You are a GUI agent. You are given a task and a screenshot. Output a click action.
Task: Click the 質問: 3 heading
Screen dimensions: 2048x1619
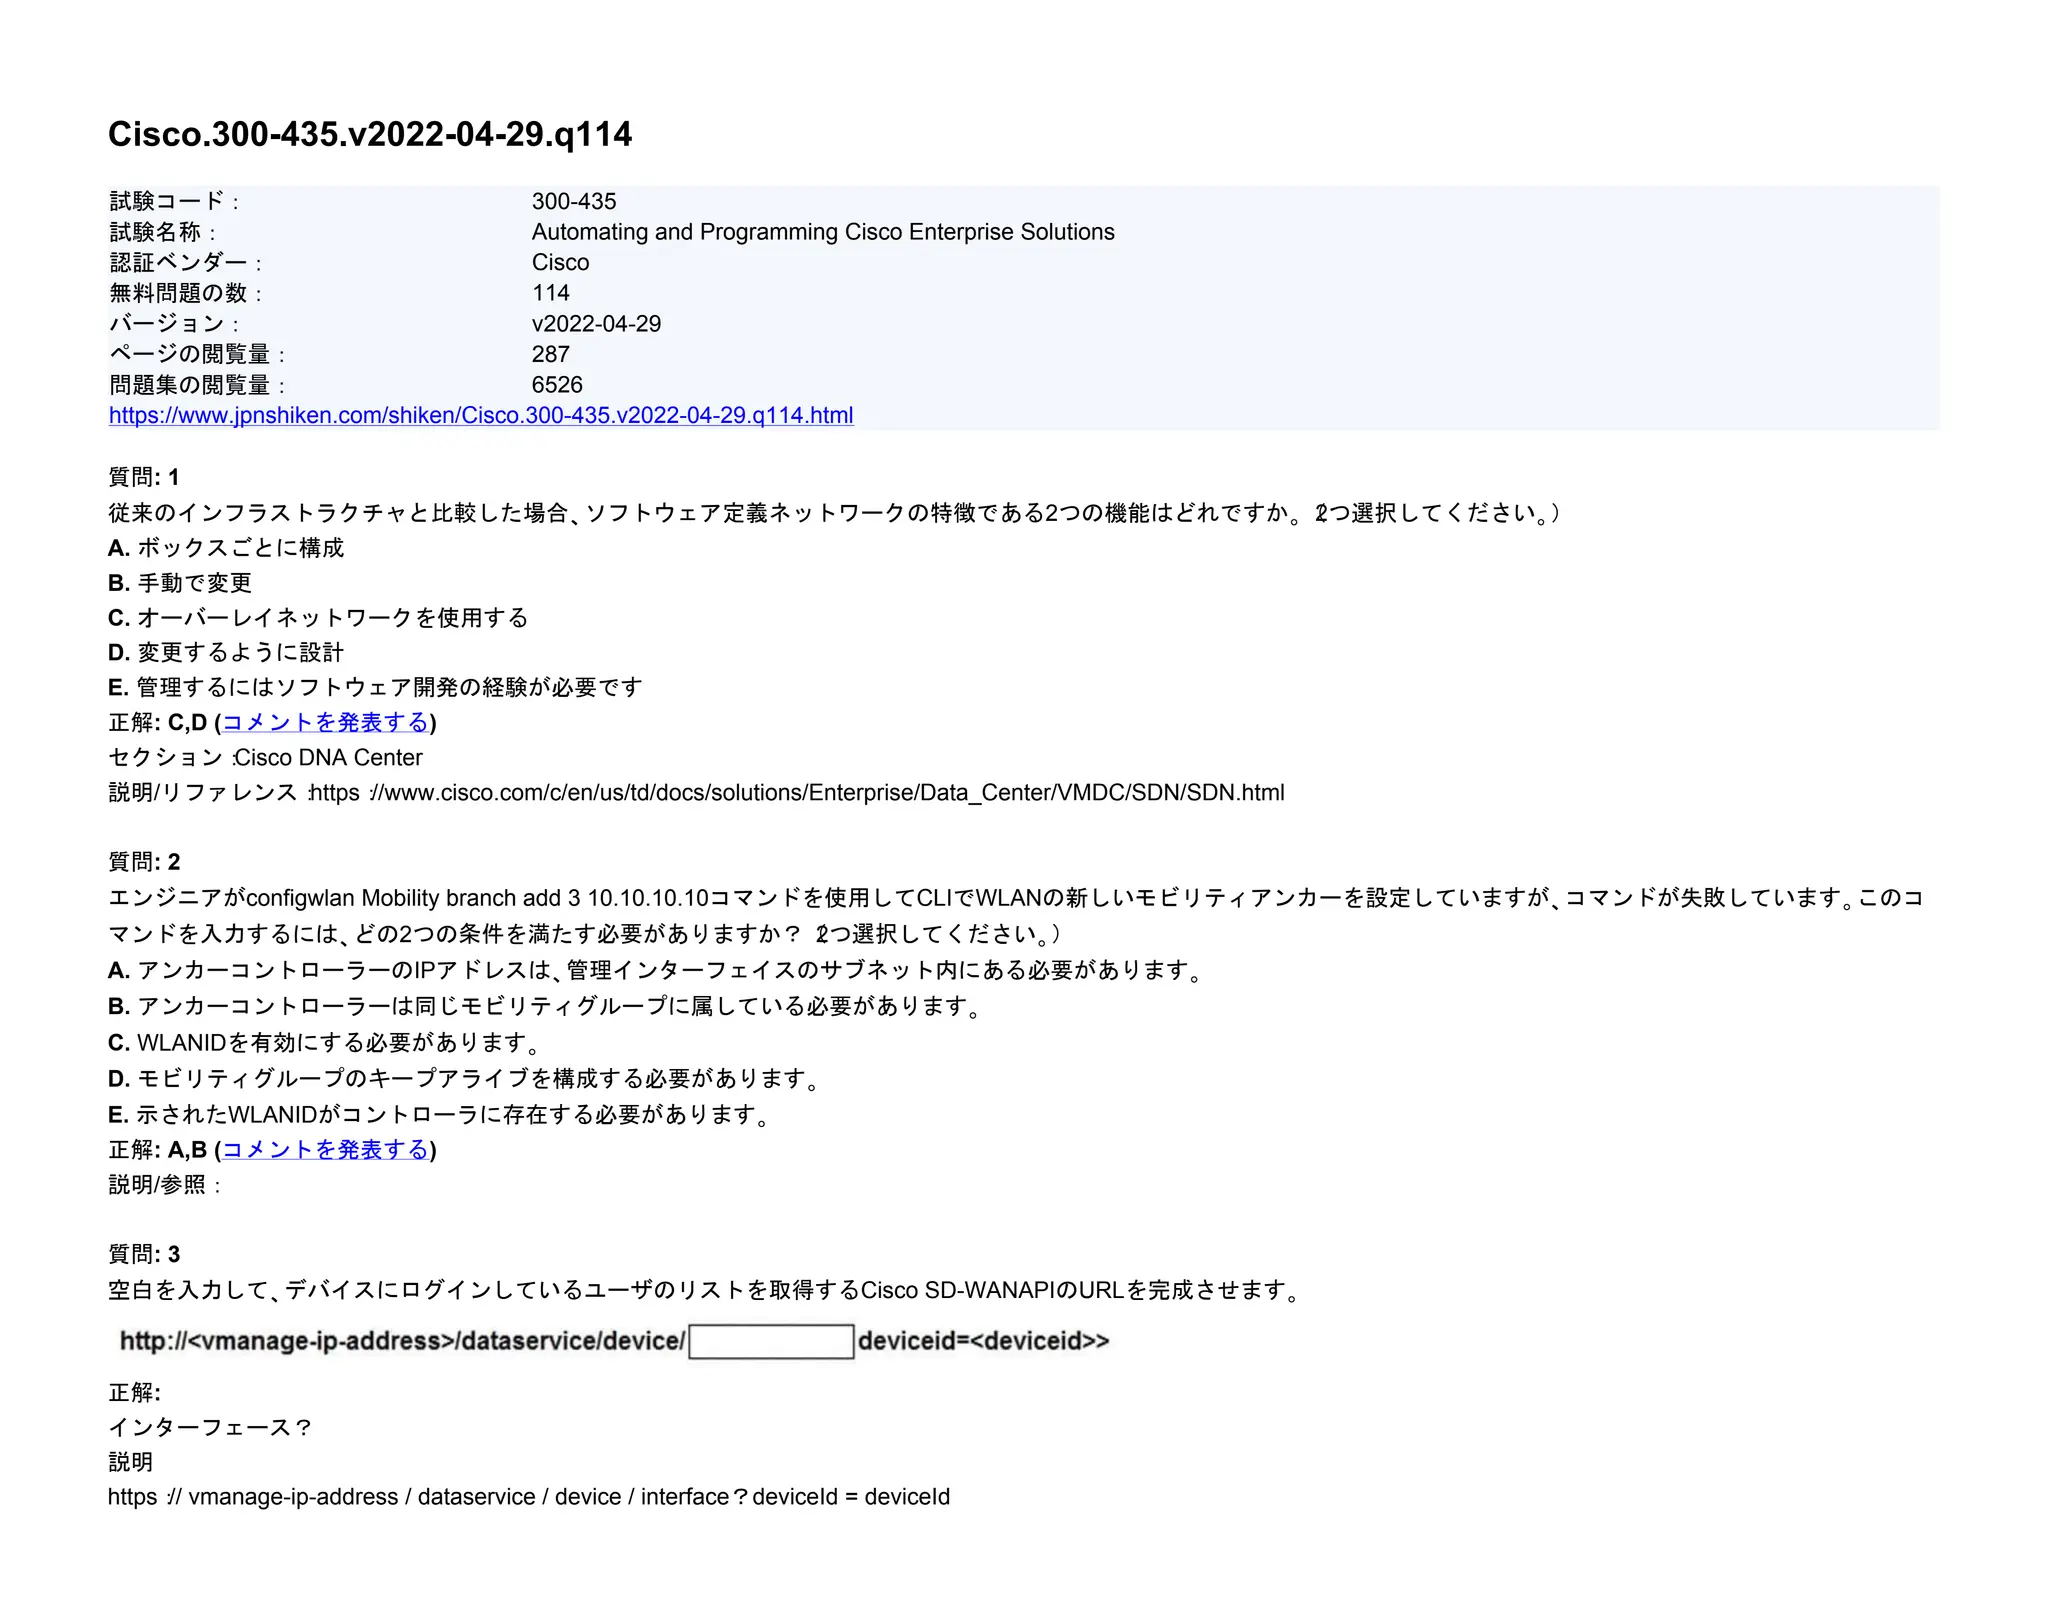[x=144, y=1254]
